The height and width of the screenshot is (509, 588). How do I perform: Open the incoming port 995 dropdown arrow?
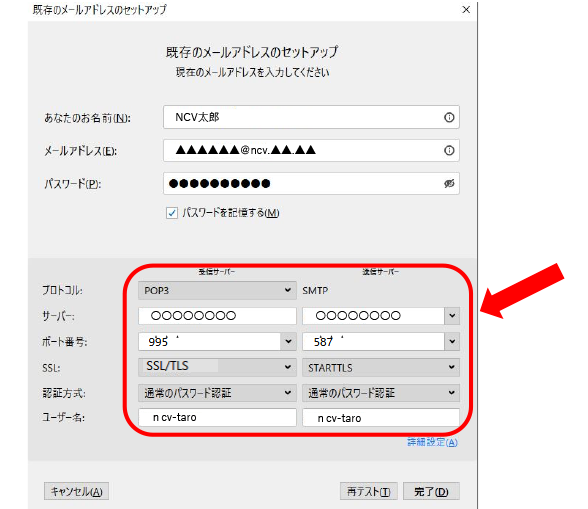point(288,341)
